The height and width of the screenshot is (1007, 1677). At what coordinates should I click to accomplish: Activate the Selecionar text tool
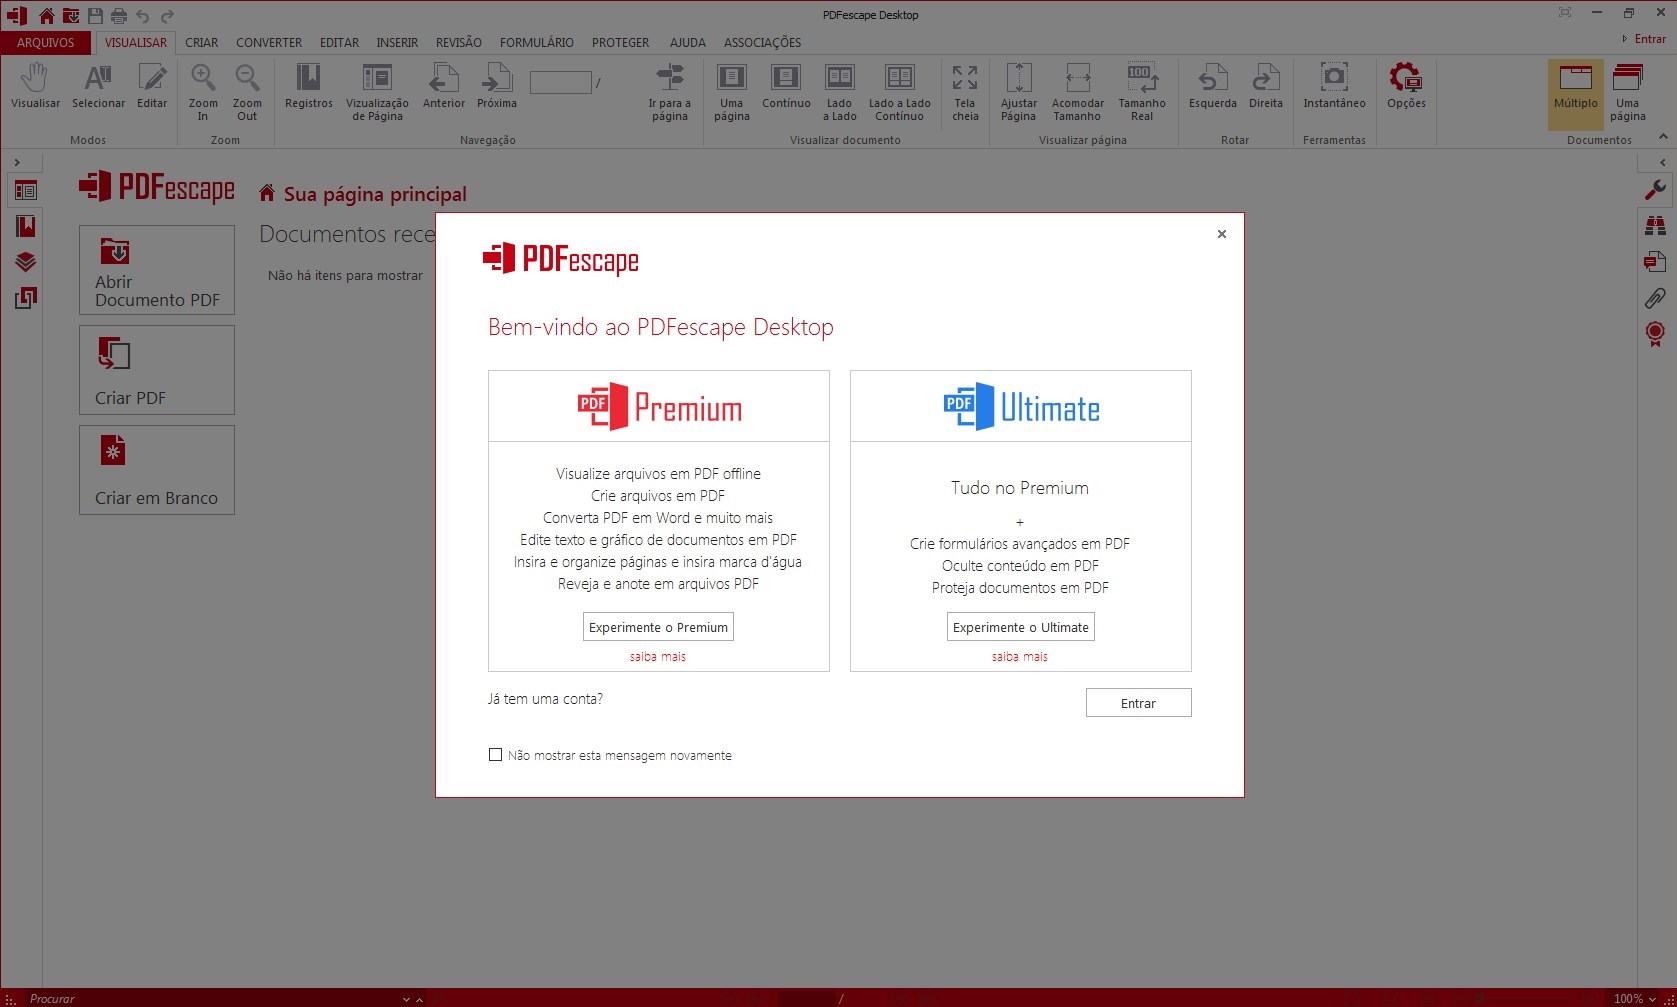pos(98,88)
